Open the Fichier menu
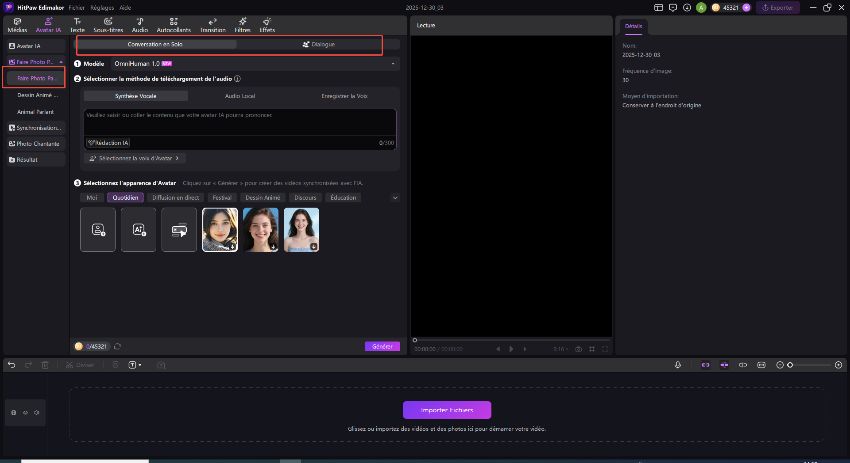The height and width of the screenshot is (463, 850). 77,7
